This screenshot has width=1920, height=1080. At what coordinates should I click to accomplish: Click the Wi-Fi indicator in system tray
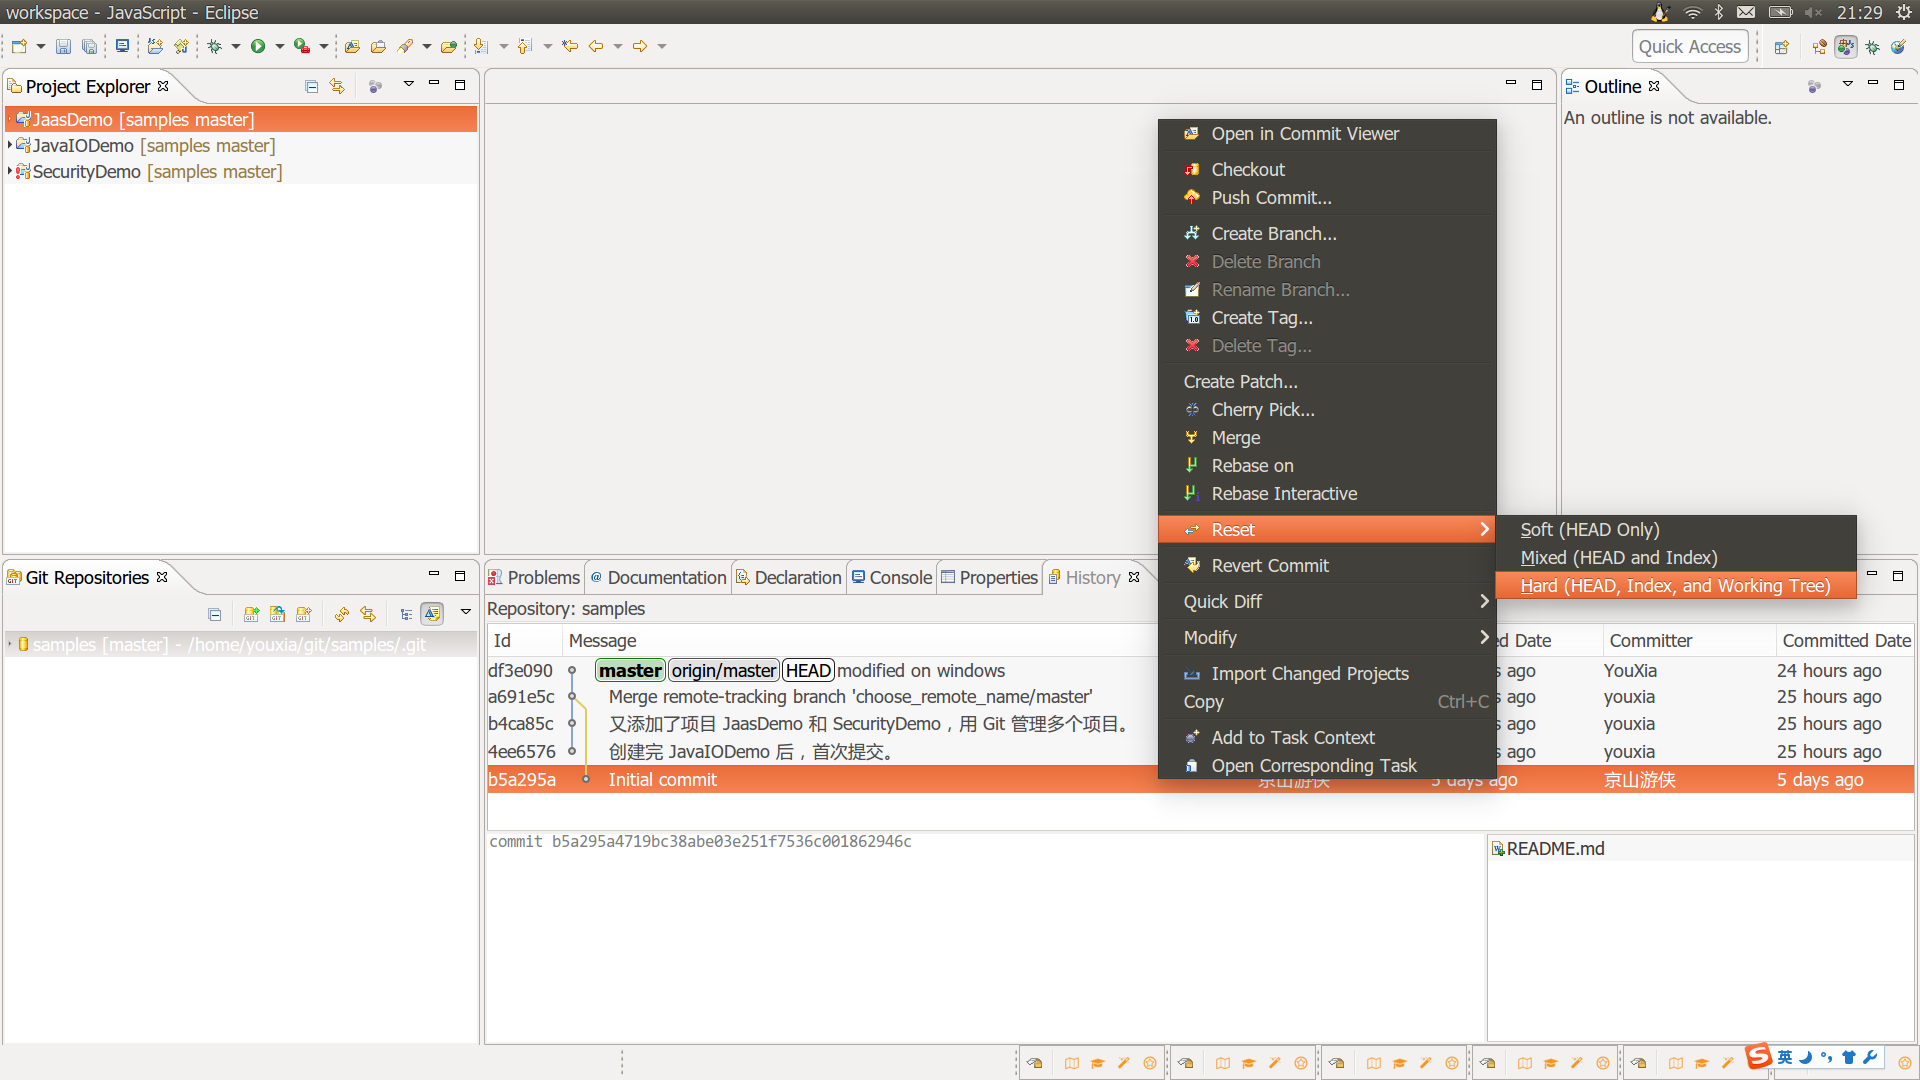tap(1692, 12)
